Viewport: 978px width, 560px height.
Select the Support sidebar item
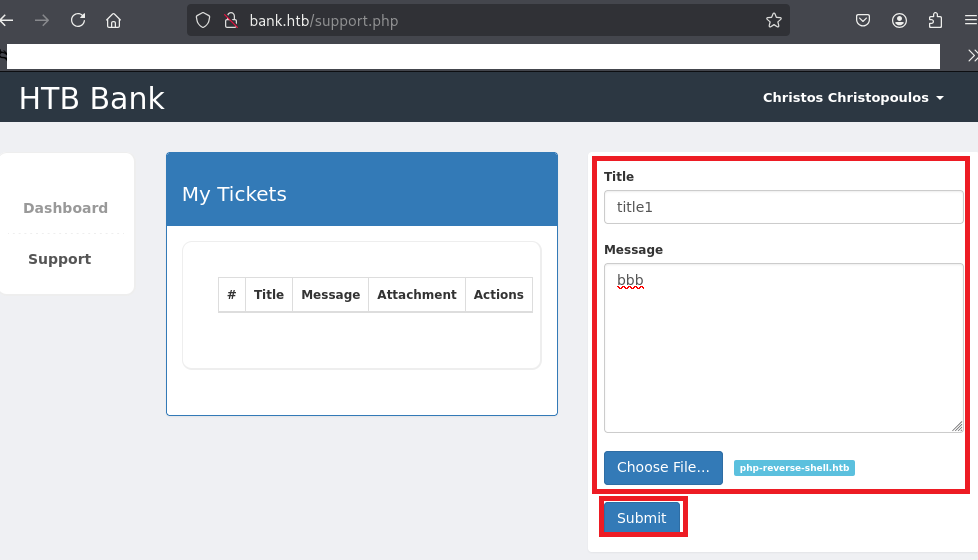click(x=59, y=259)
